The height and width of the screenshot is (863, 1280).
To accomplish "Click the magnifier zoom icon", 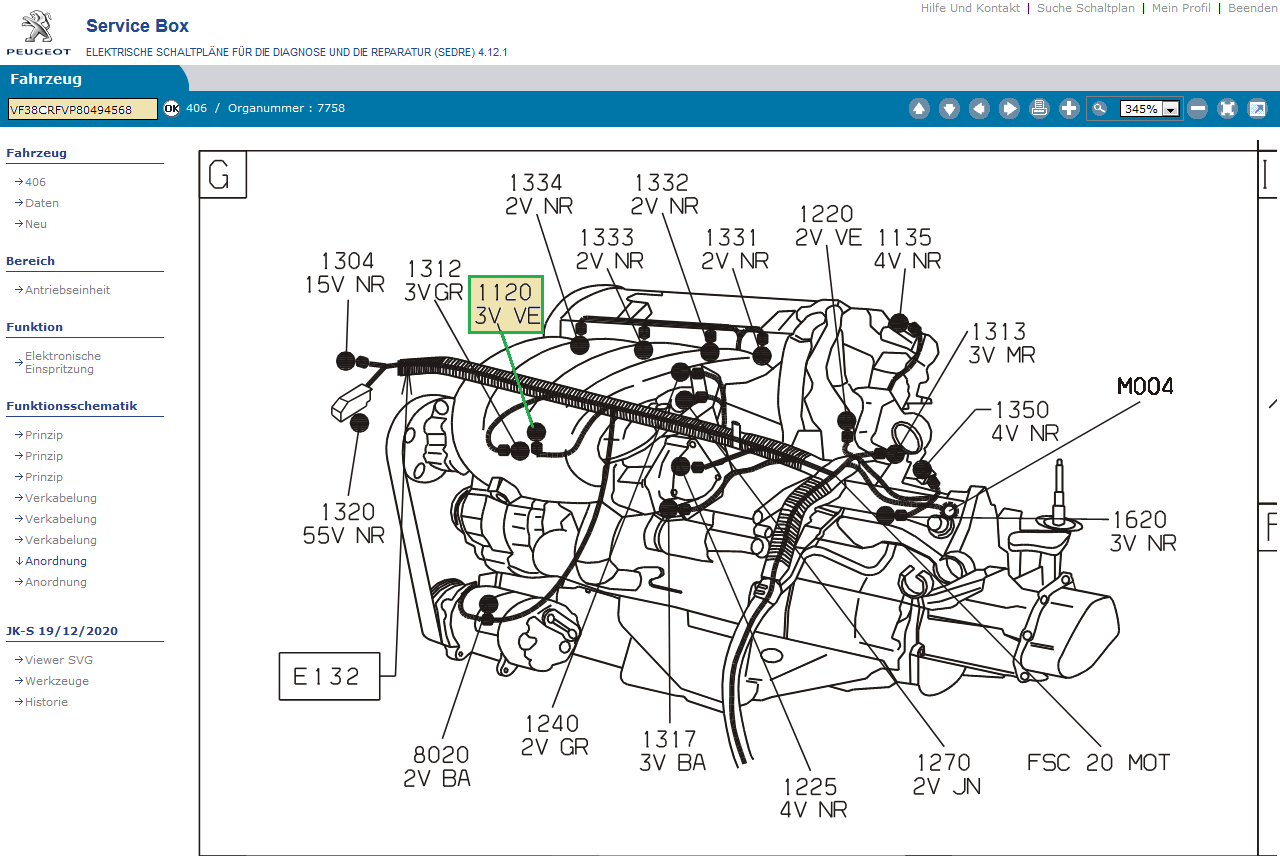I will tap(1100, 109).
